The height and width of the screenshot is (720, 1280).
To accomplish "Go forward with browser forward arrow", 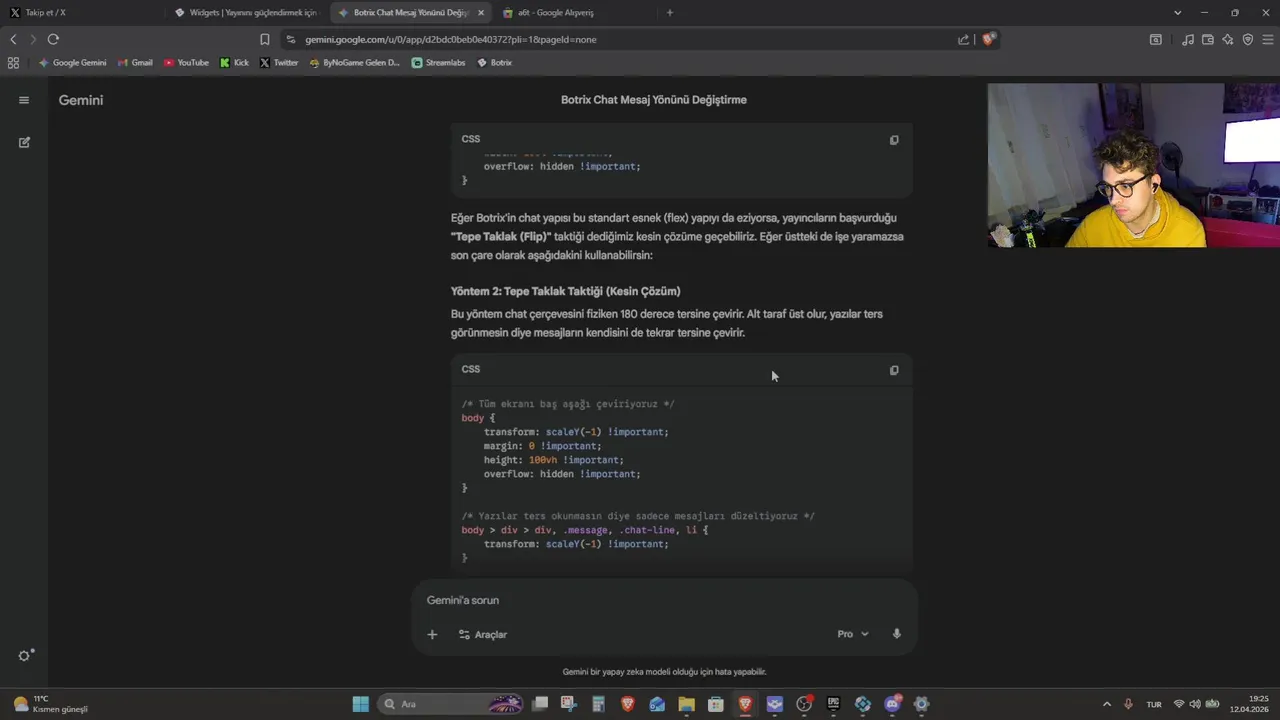I will [x=33, y=39].
